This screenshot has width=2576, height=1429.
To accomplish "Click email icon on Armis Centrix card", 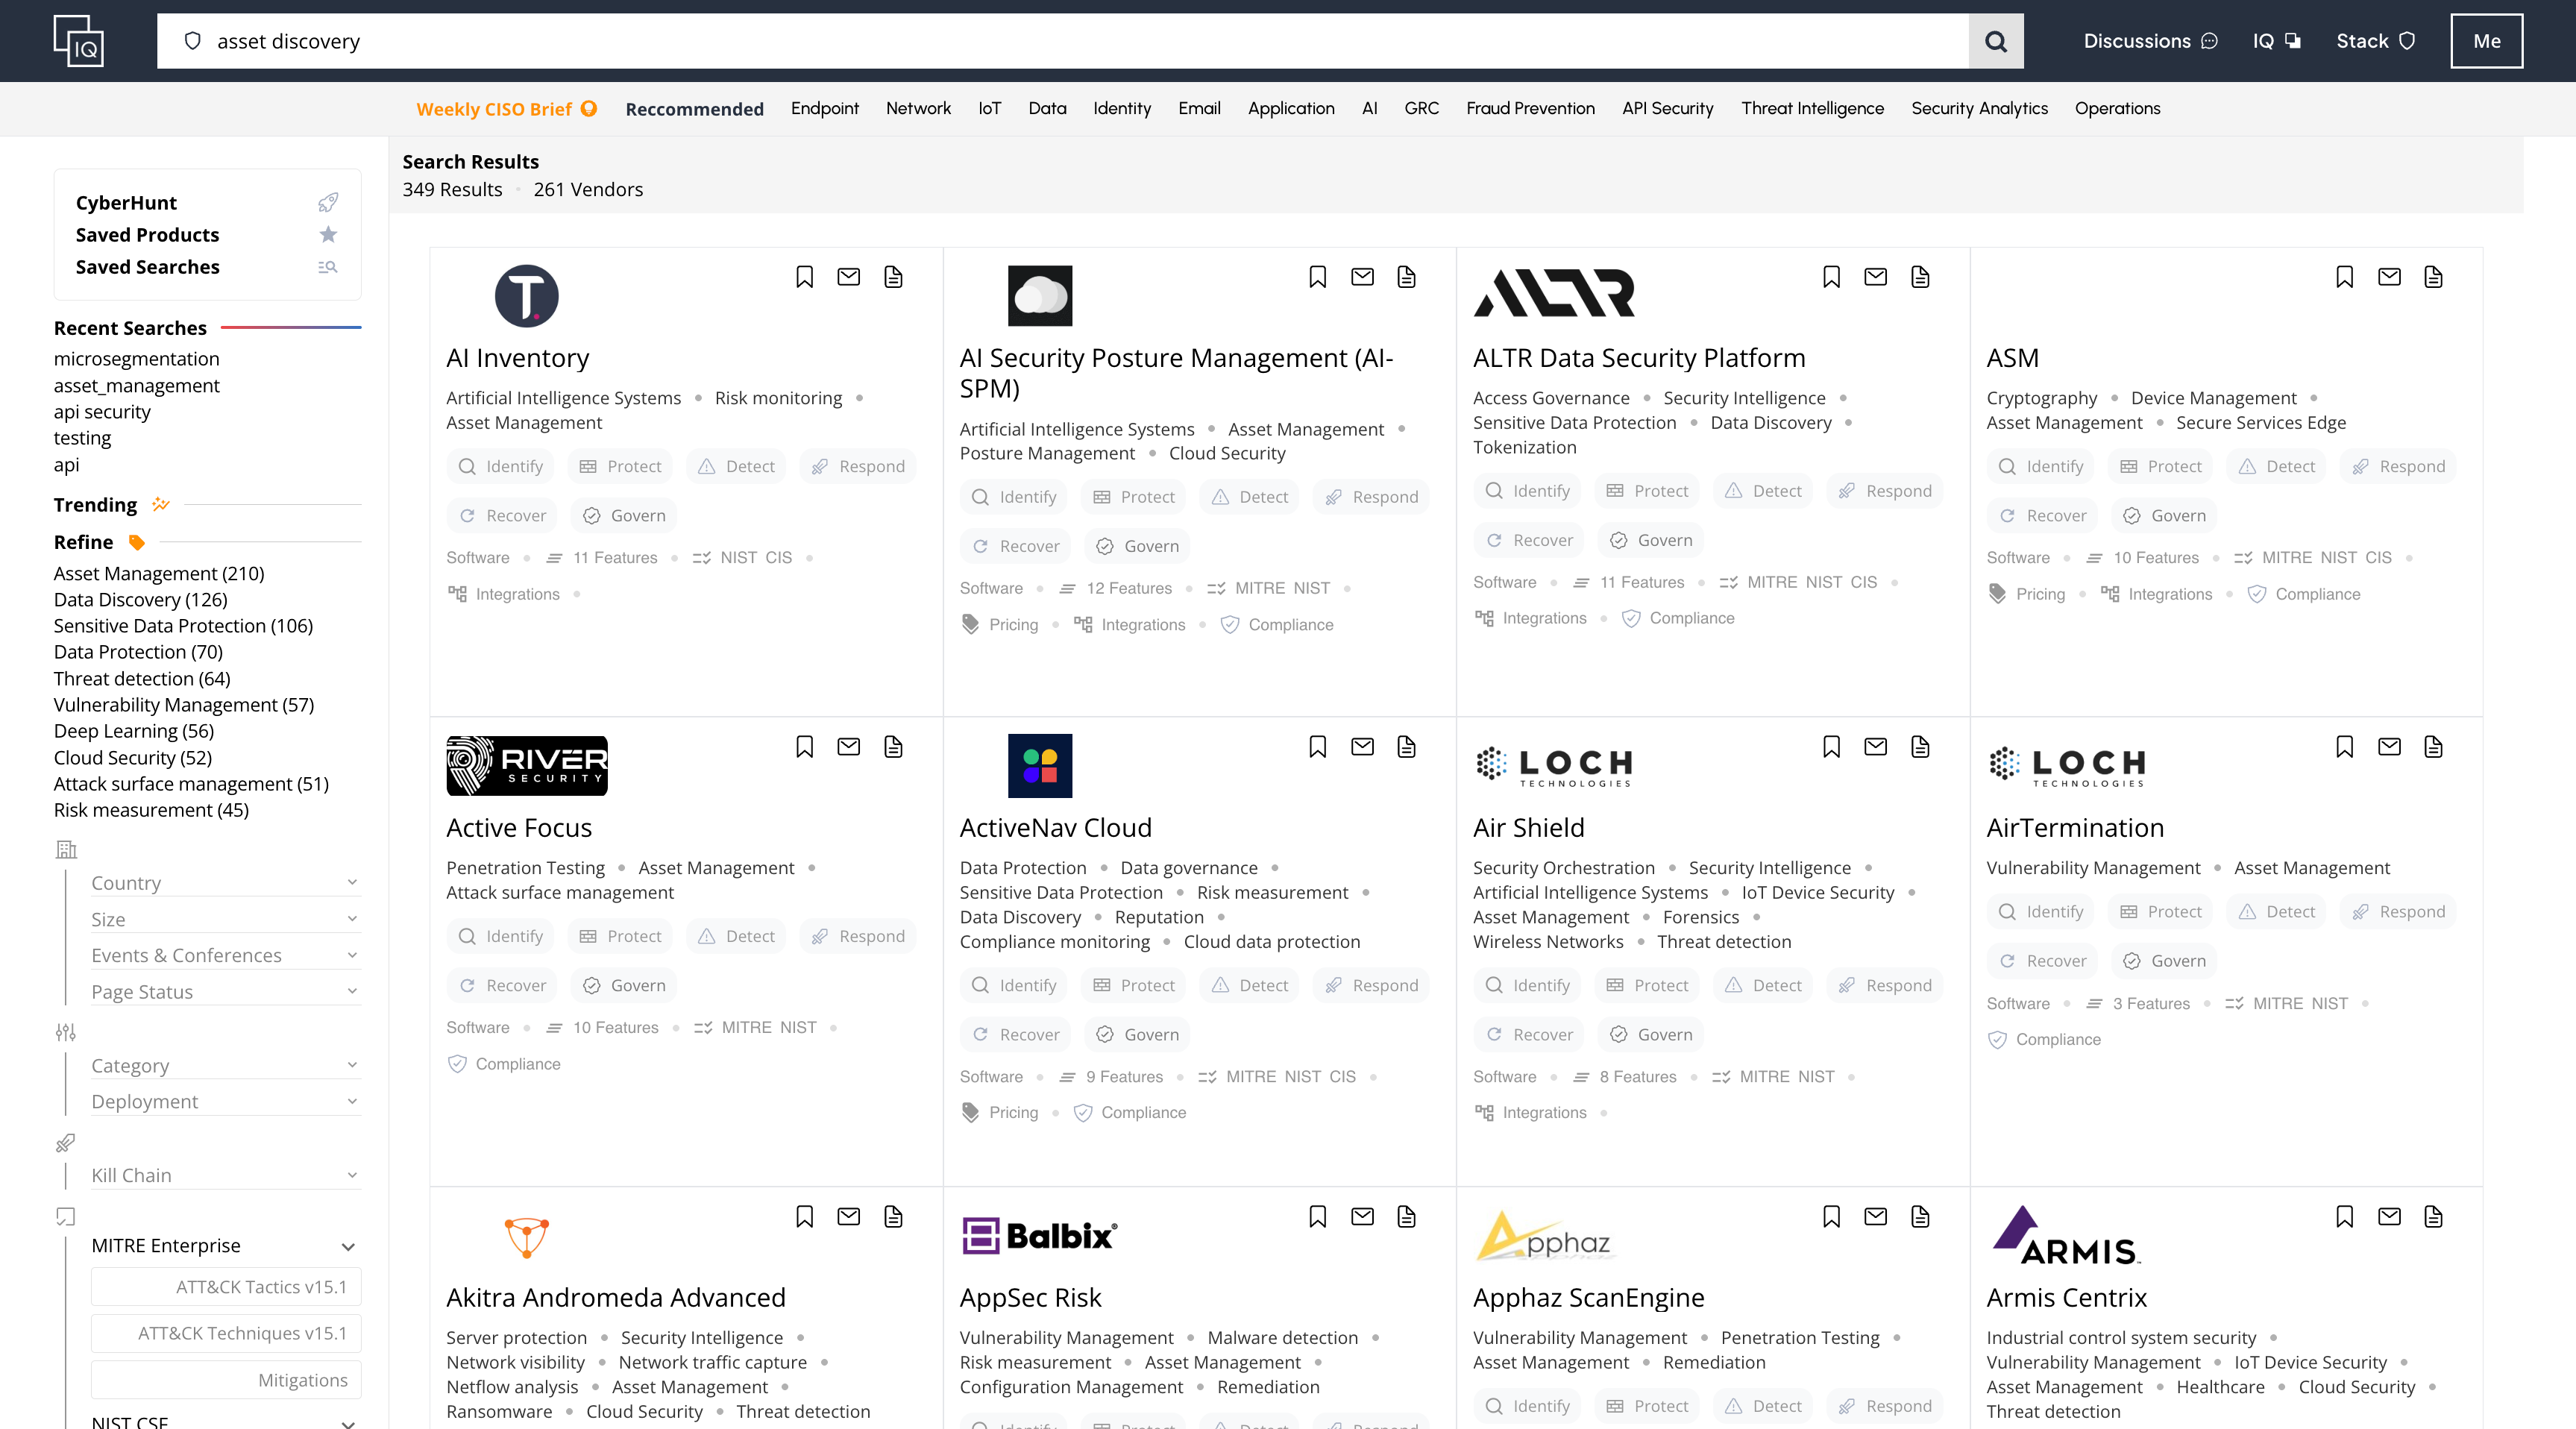I will point(2388,1217).
